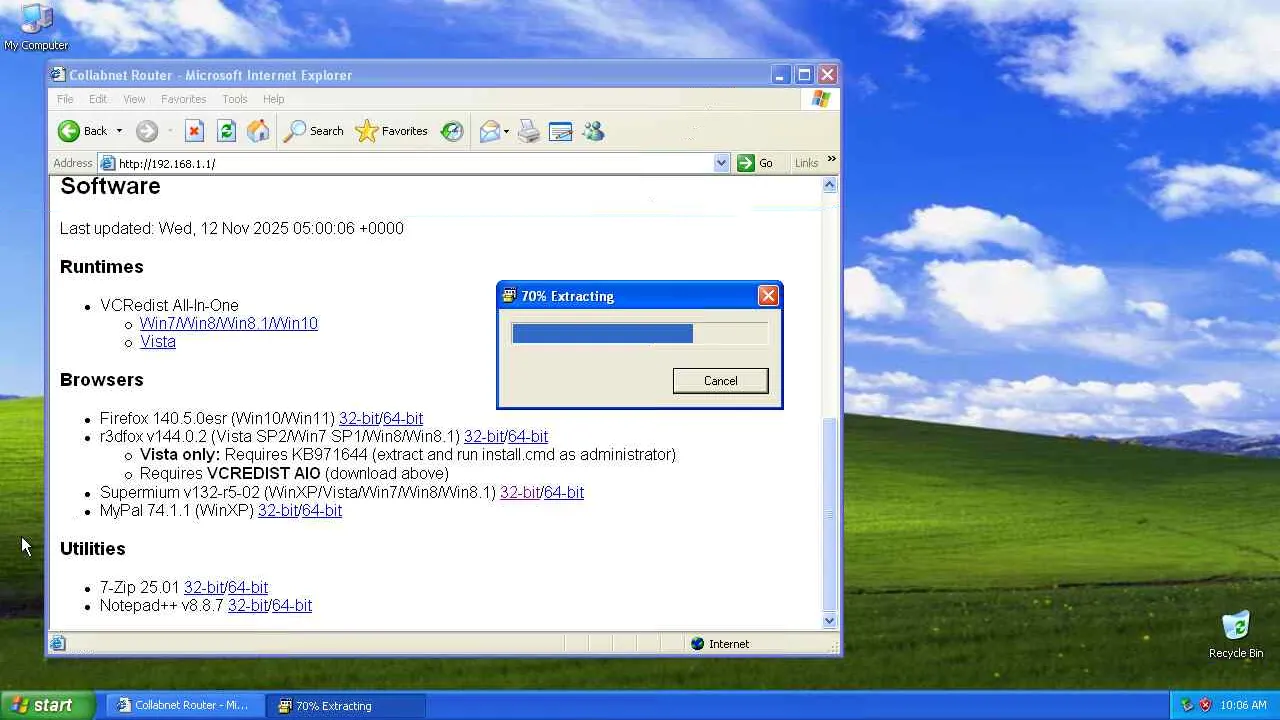Click the "Runtimes" heading
Viewport: 1280px width, 720px height.
pyautogui.click(x=102, y=267)
